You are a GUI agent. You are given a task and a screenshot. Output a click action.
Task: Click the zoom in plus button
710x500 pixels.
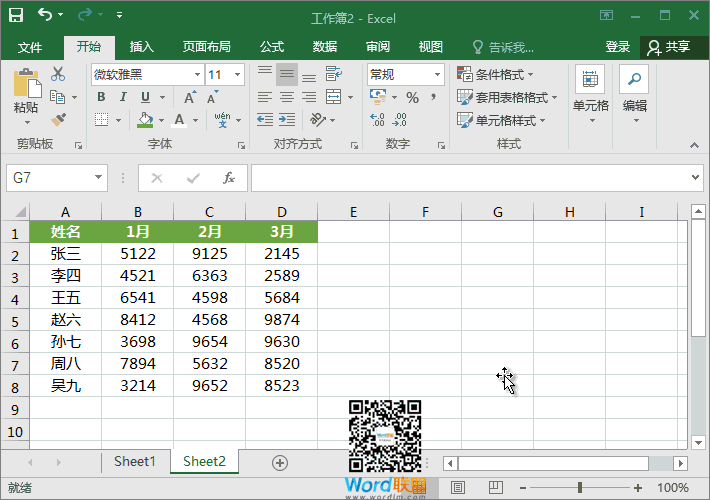point(638,488)
